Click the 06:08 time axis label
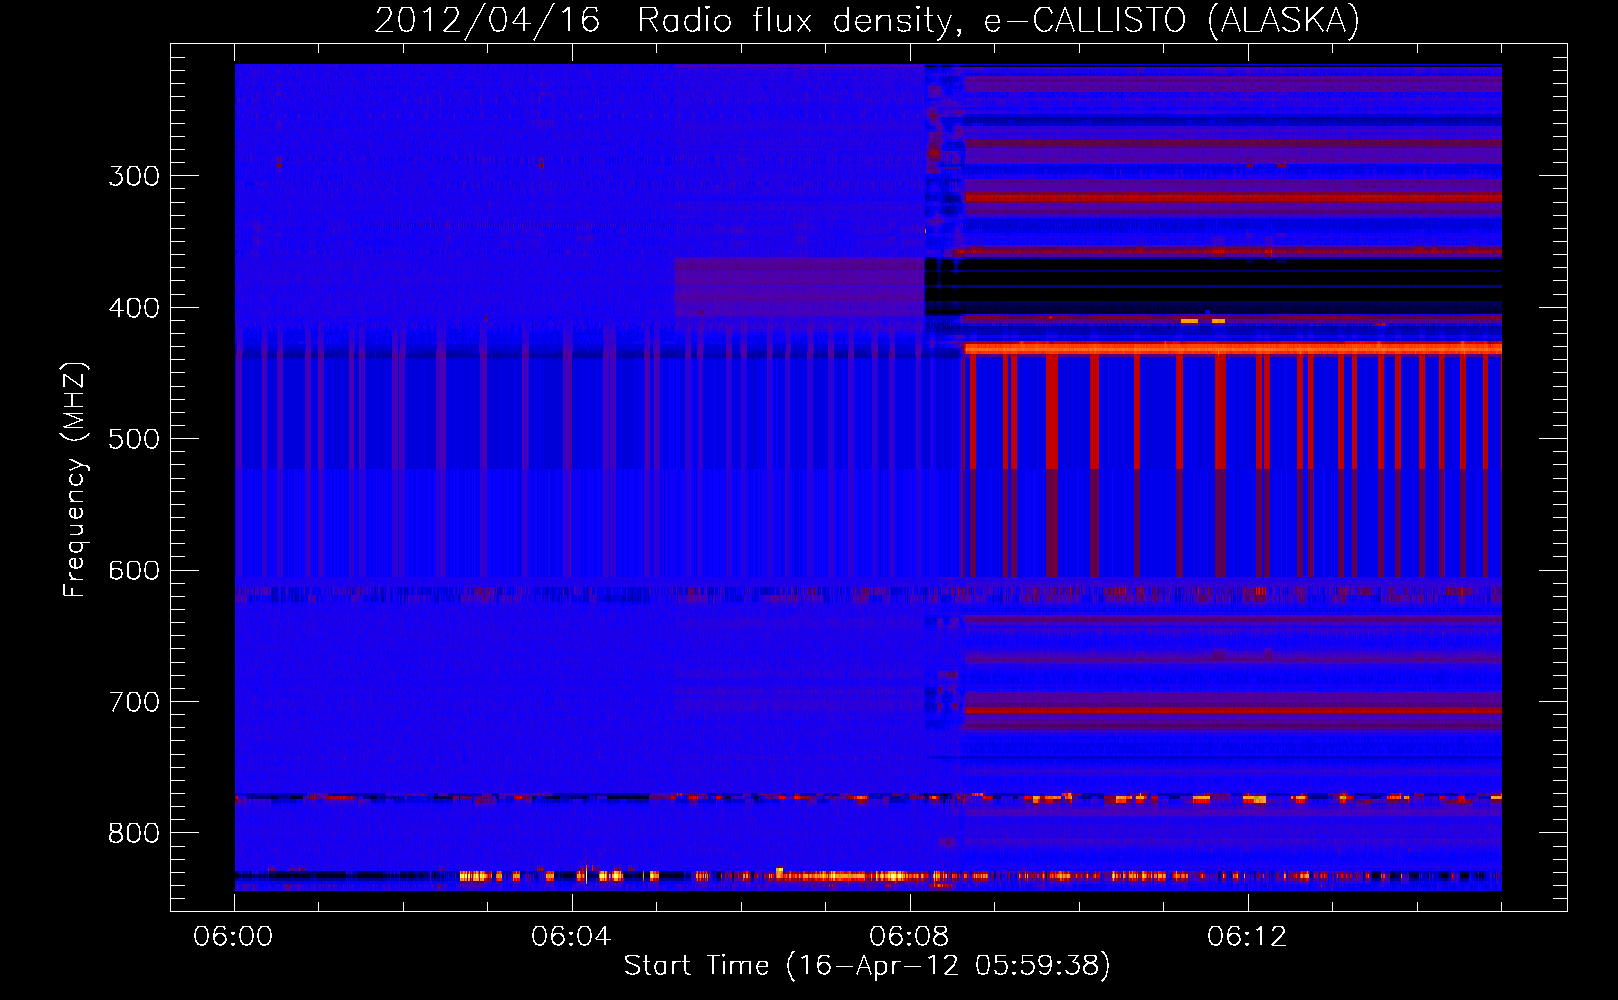Screen dimensions: 1618x1000 pyautogui.click(x=909, y=937)
